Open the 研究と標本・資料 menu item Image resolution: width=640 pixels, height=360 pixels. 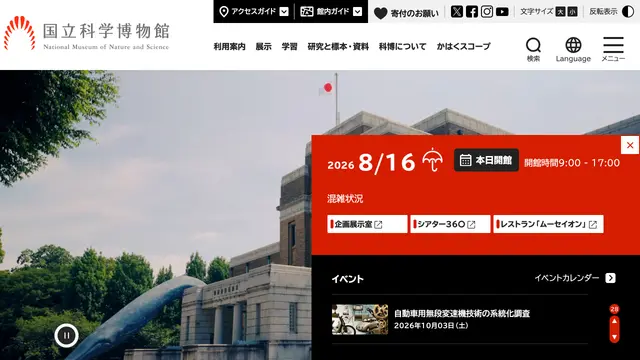pyautogui.click(x=338, y=47)
